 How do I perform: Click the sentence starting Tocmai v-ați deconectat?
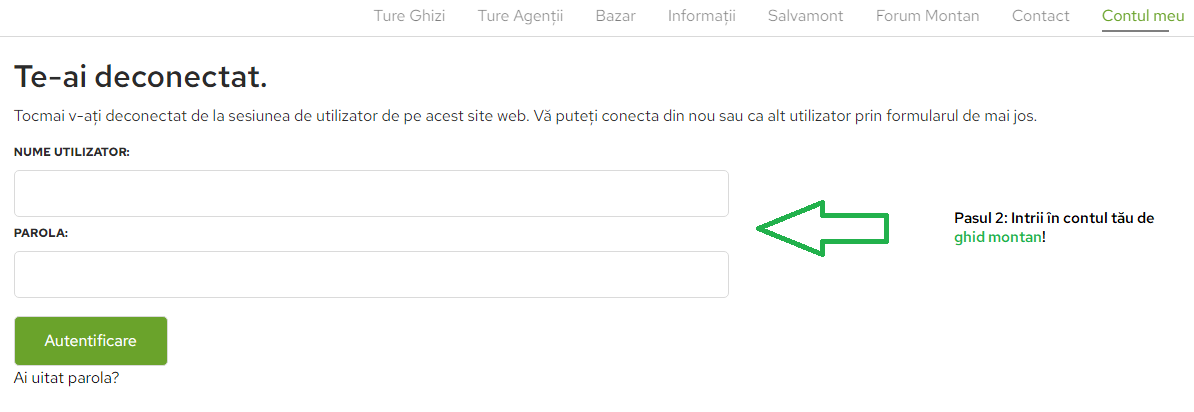(x=270, y=116)
